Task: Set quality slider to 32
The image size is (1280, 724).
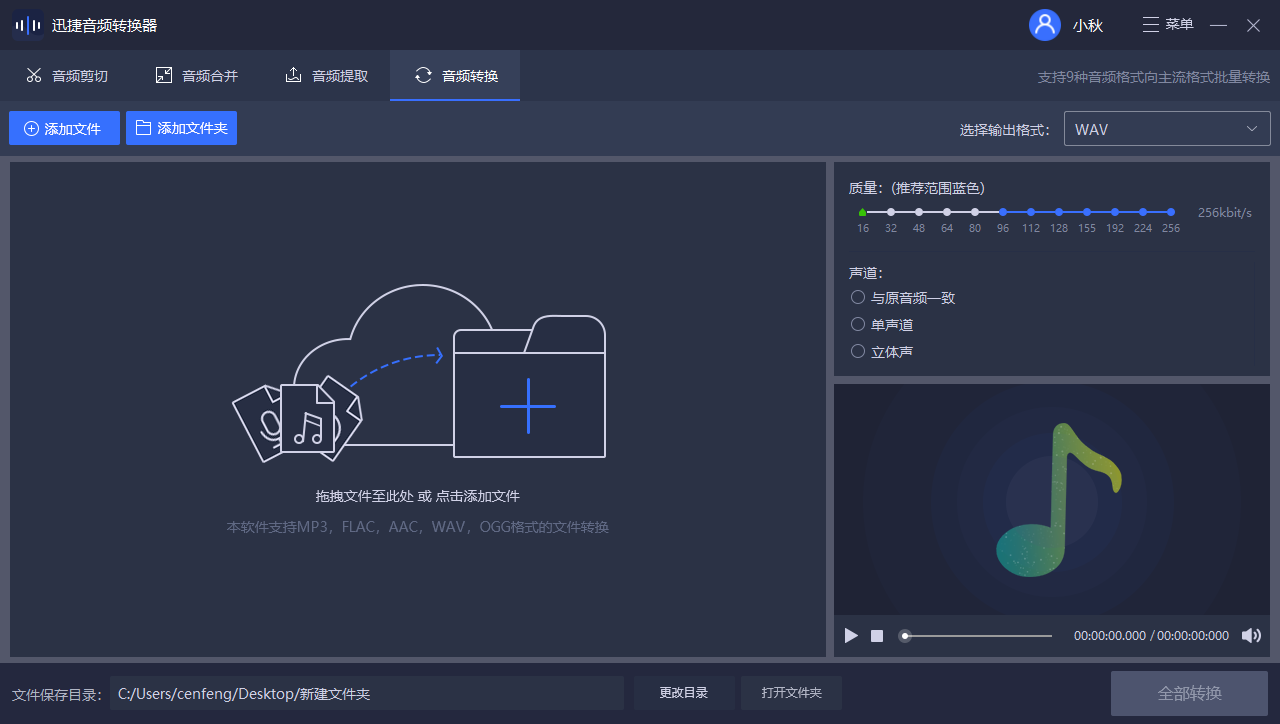Action: click(891, 212)
